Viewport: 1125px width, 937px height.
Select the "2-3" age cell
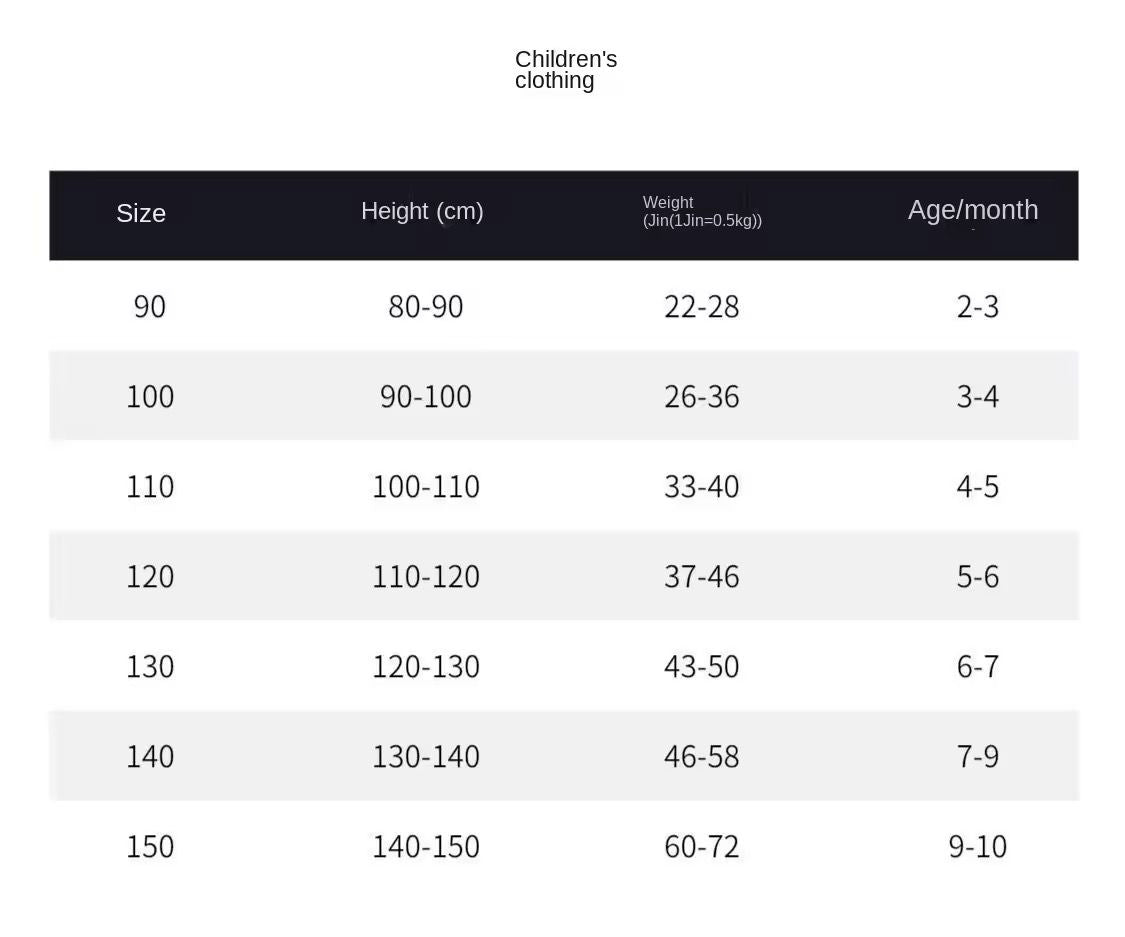pyautogui.click(x=978, y=306)
